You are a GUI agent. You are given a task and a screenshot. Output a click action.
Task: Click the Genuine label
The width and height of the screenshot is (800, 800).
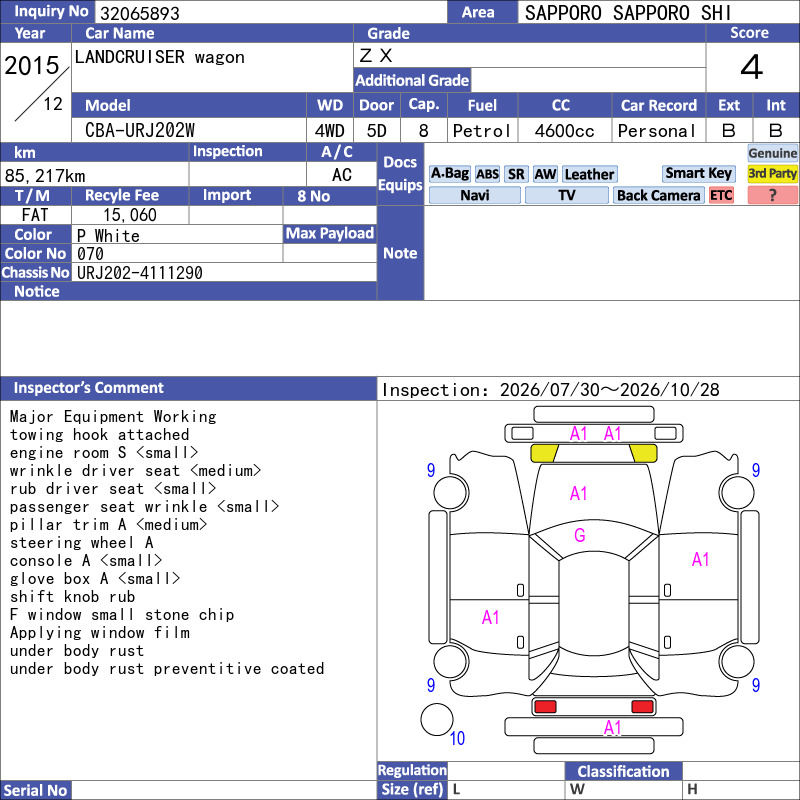coord(772,153)
